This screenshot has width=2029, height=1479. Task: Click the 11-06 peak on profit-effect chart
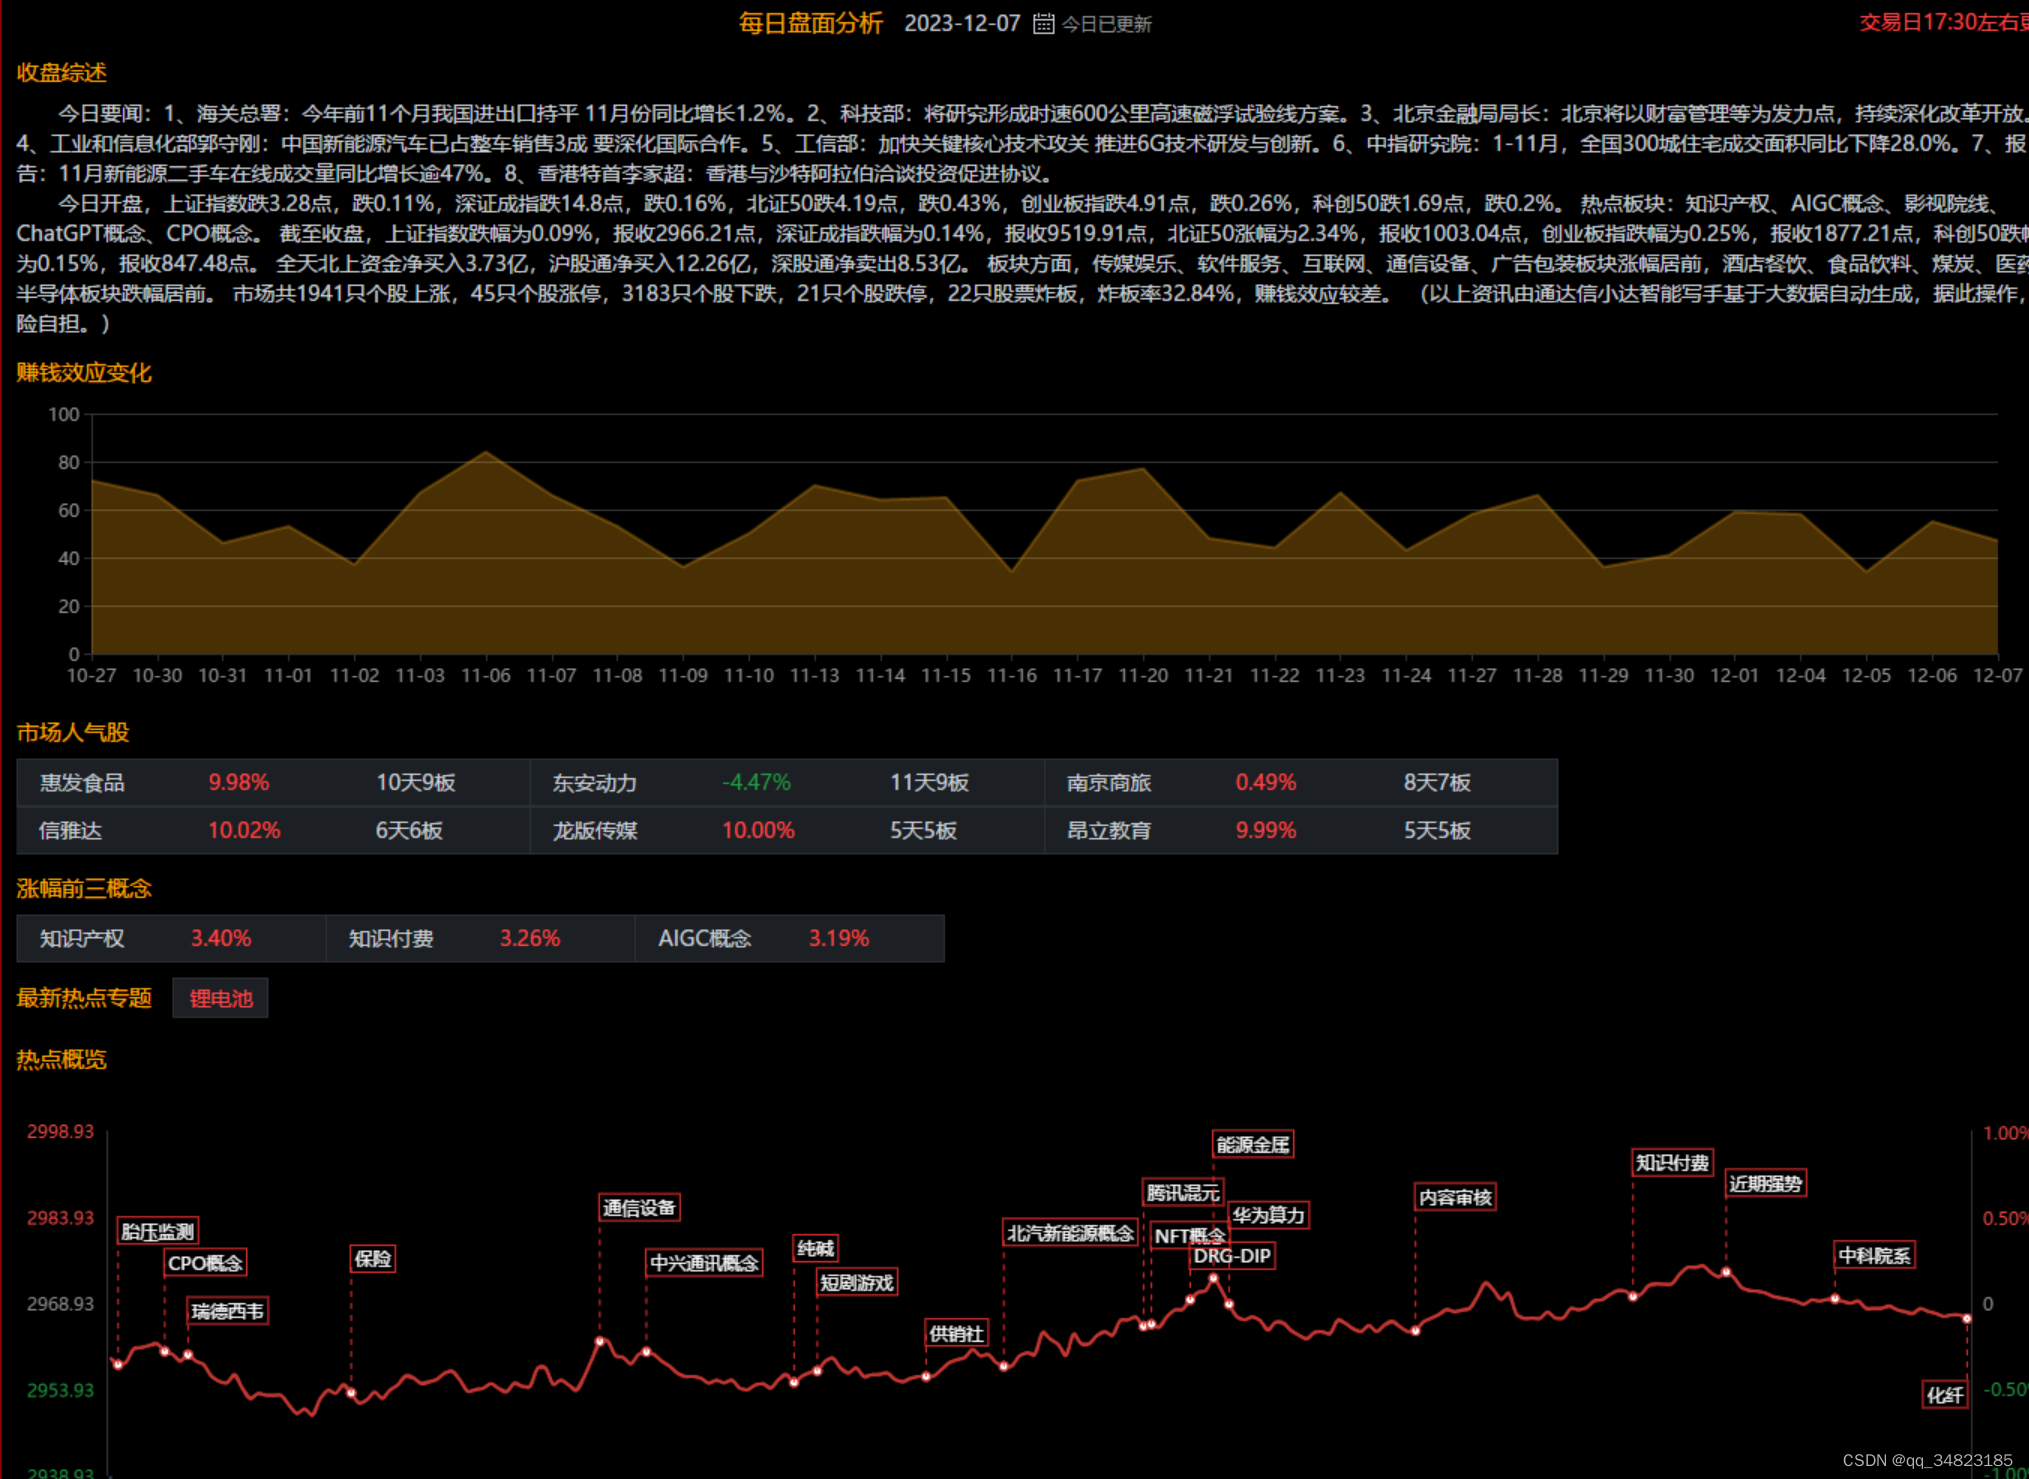tap(486, 453)
